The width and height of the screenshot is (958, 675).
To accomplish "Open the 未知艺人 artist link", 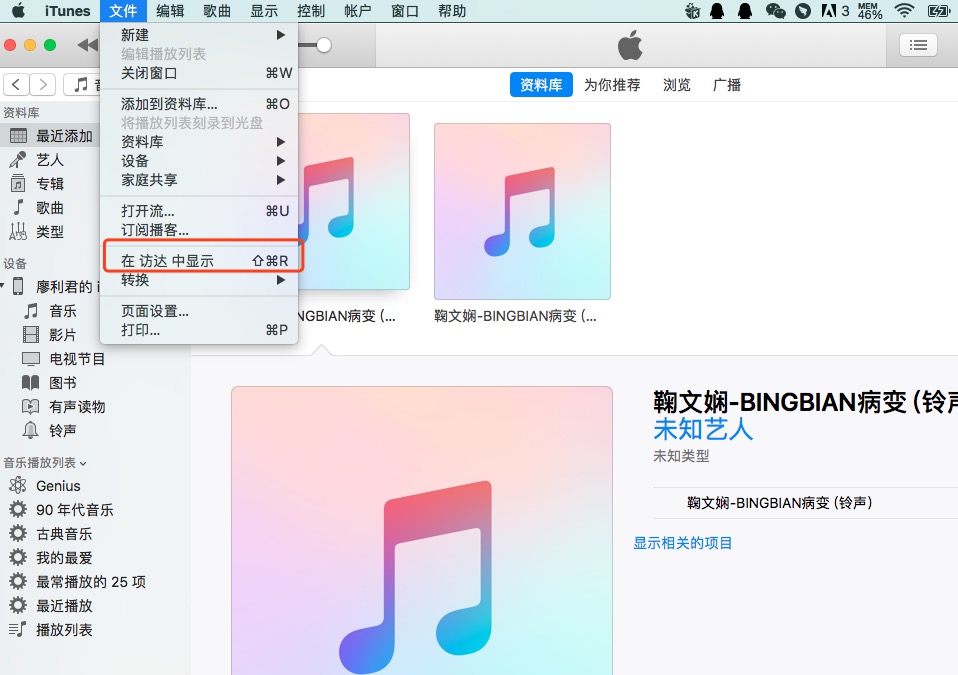I will (703, 429).
